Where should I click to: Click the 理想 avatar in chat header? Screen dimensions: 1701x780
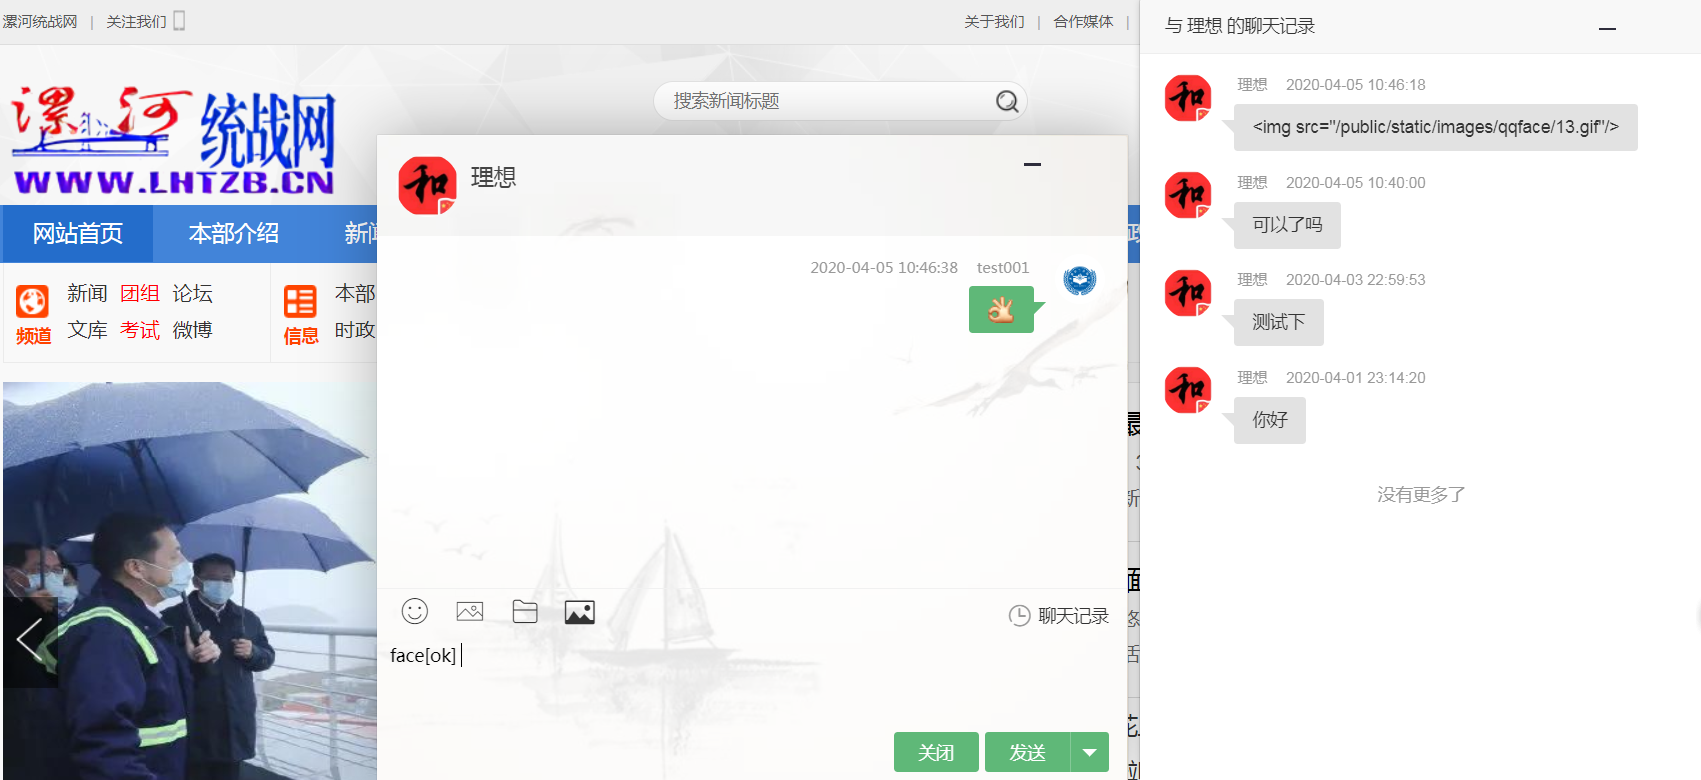click(x=427, y=185)
